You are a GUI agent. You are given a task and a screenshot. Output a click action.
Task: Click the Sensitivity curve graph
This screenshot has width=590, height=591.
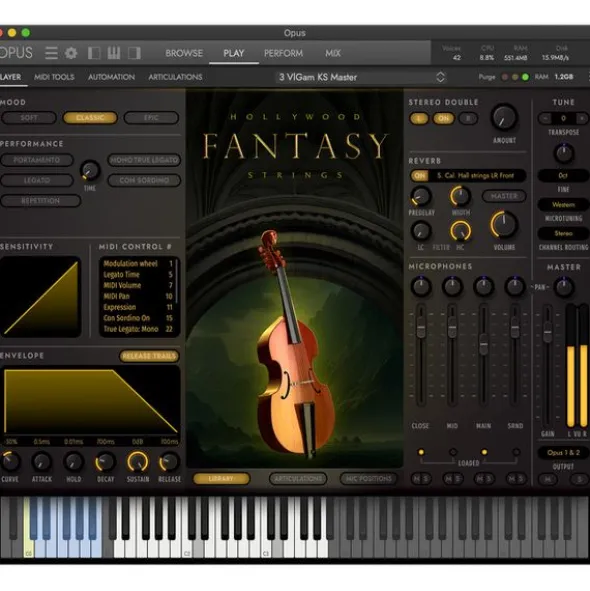[40, 297]
